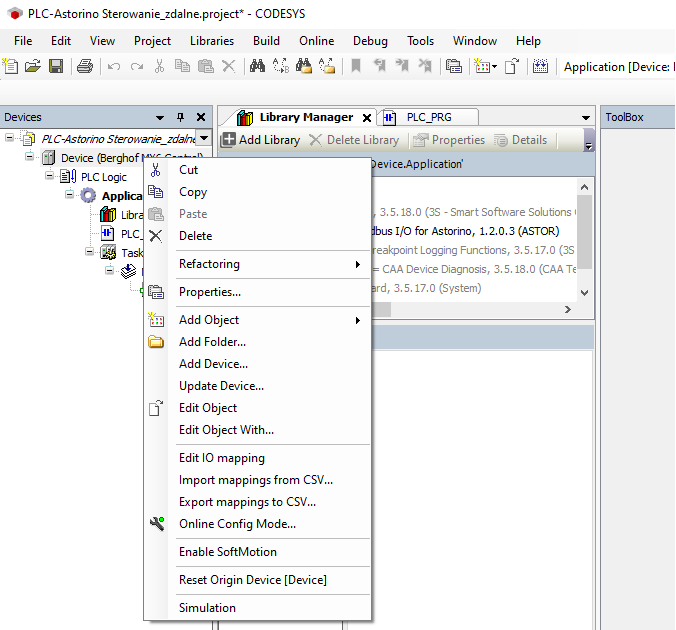The image size is (676, 630).
Task: Click the PLC Logic tree item
Action: coord(103,177)
